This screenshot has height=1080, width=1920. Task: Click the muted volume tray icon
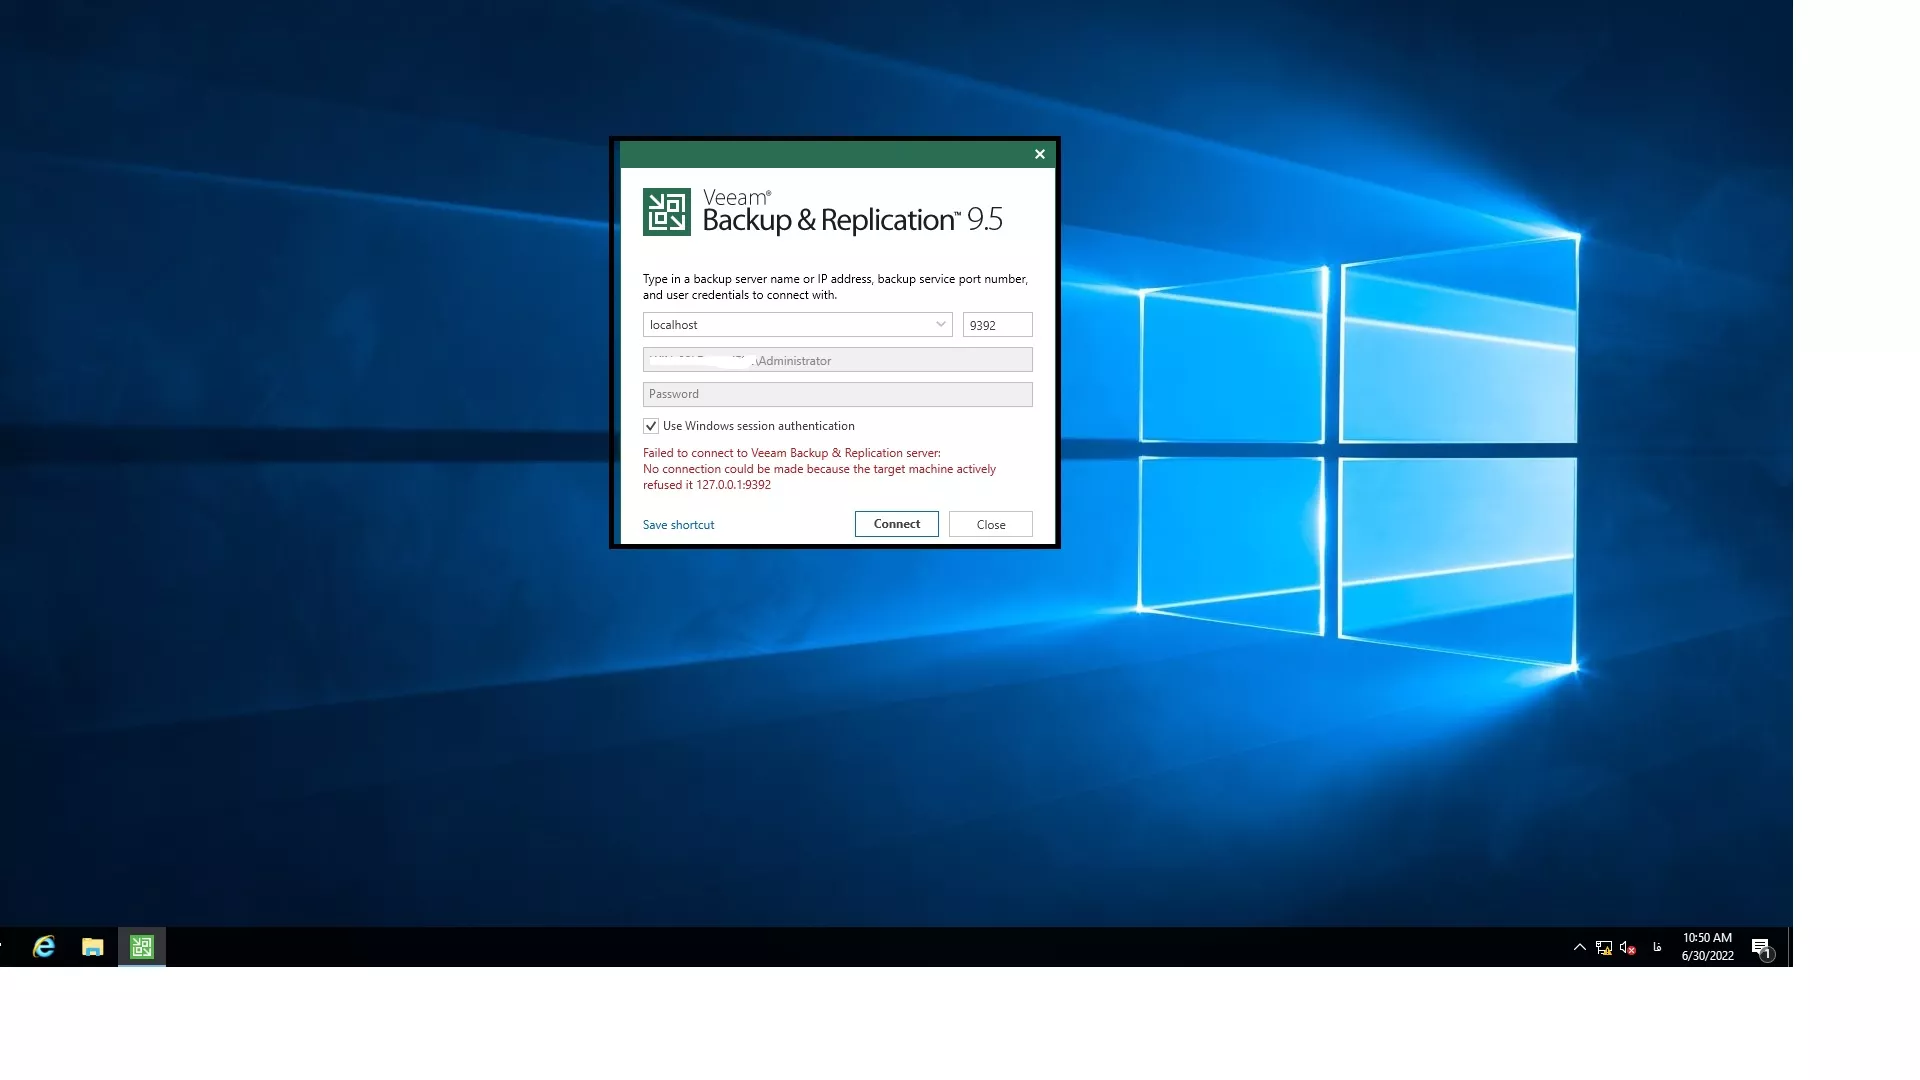coord(1627,948)
